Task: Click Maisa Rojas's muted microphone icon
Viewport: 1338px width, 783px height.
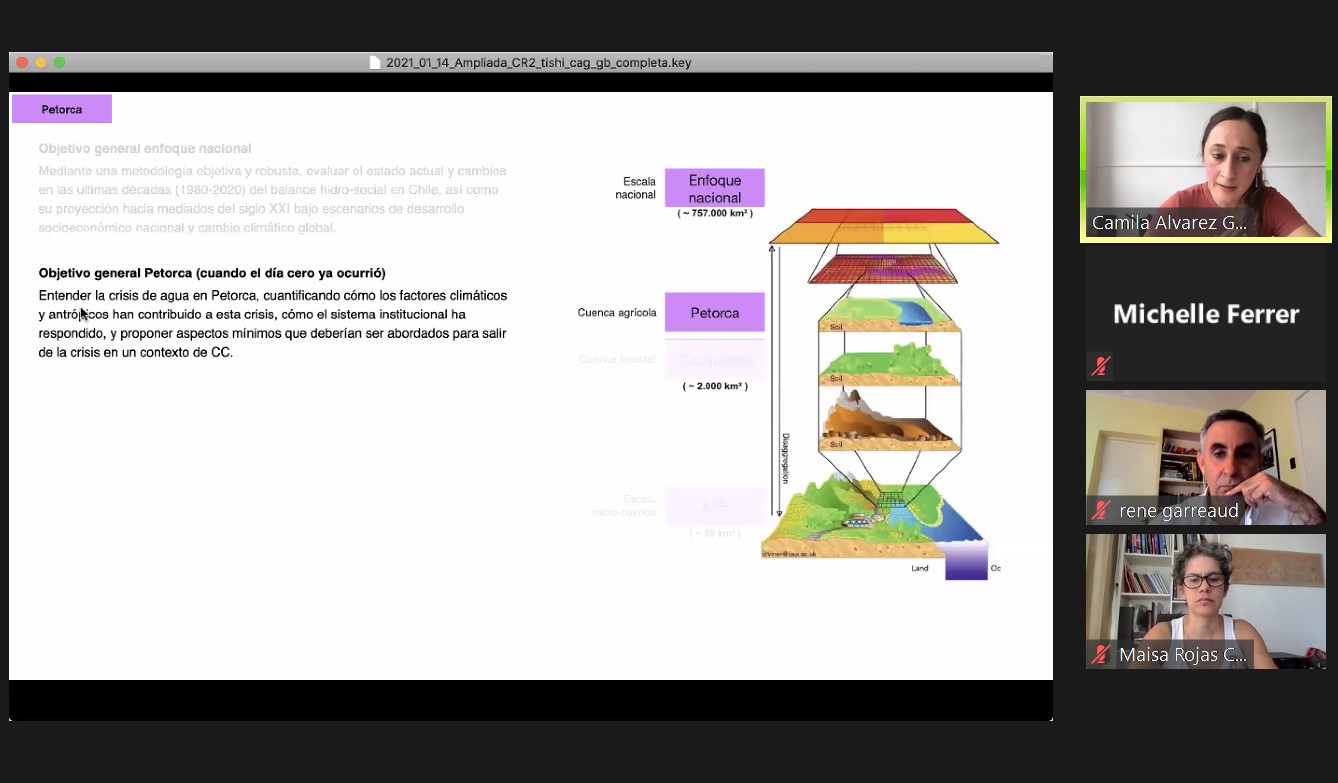Action: (x=1101, y=655)
